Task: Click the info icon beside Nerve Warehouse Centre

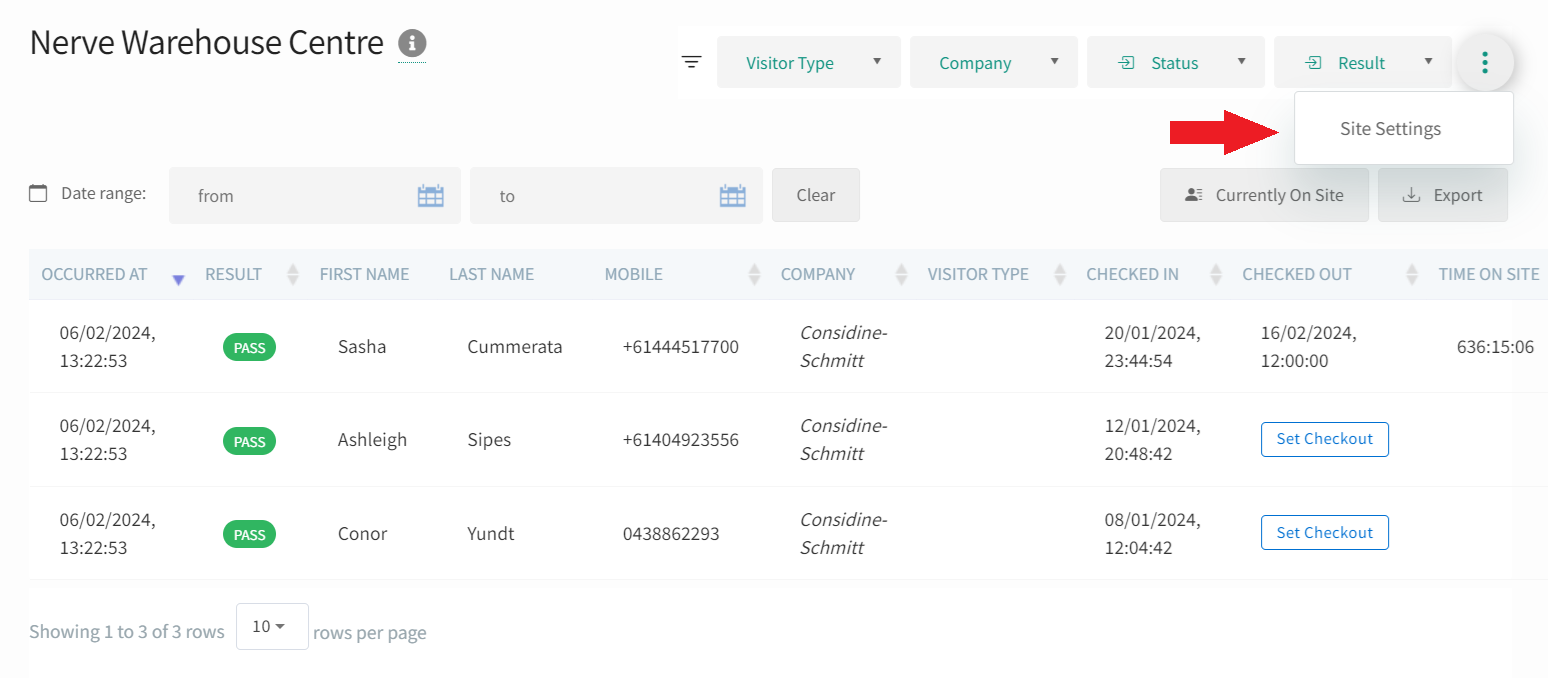Action: [413, 42]
